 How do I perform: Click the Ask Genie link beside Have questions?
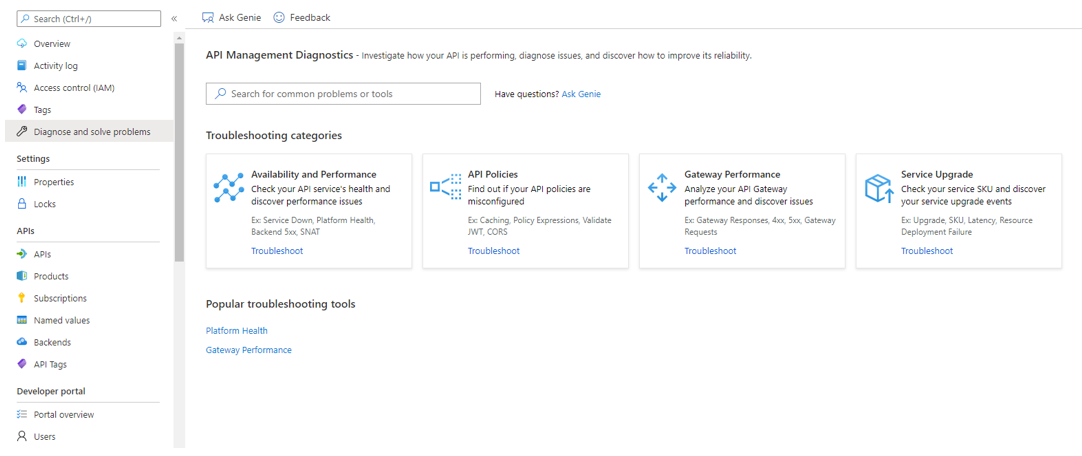[x=581, y=94]
